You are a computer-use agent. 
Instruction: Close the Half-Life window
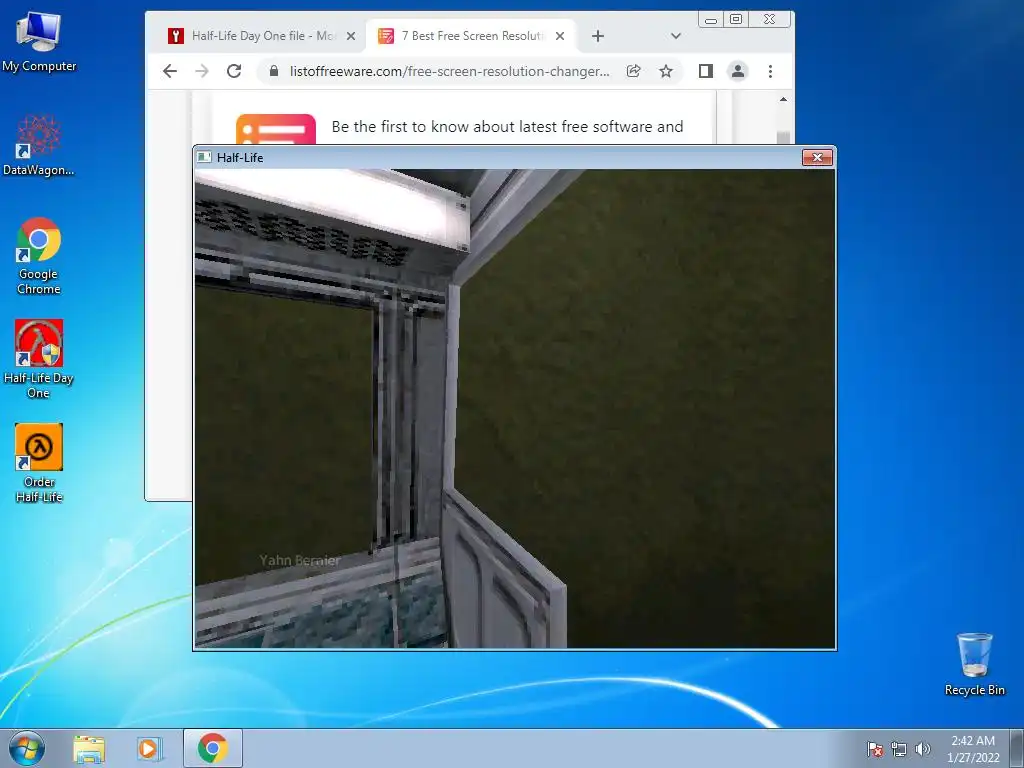pyautogui.click(x=817, y=157)
